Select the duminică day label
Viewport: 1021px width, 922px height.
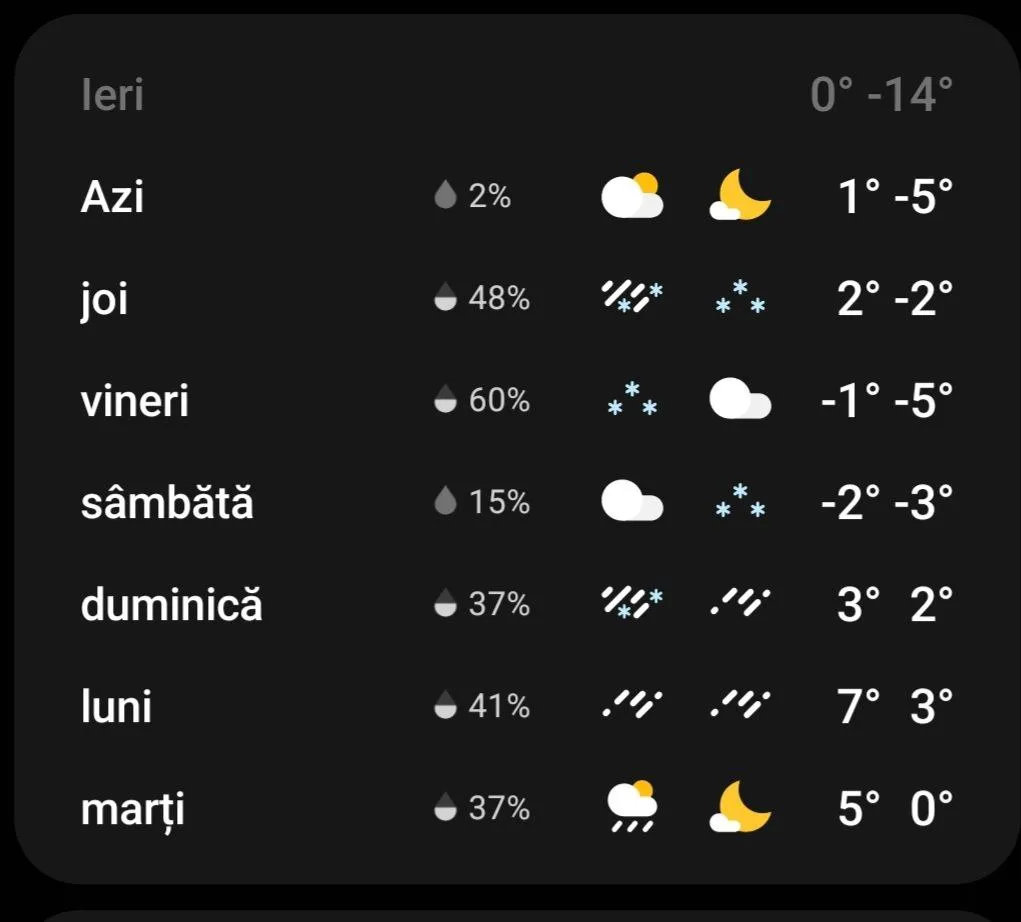click(x=171, y=604)
